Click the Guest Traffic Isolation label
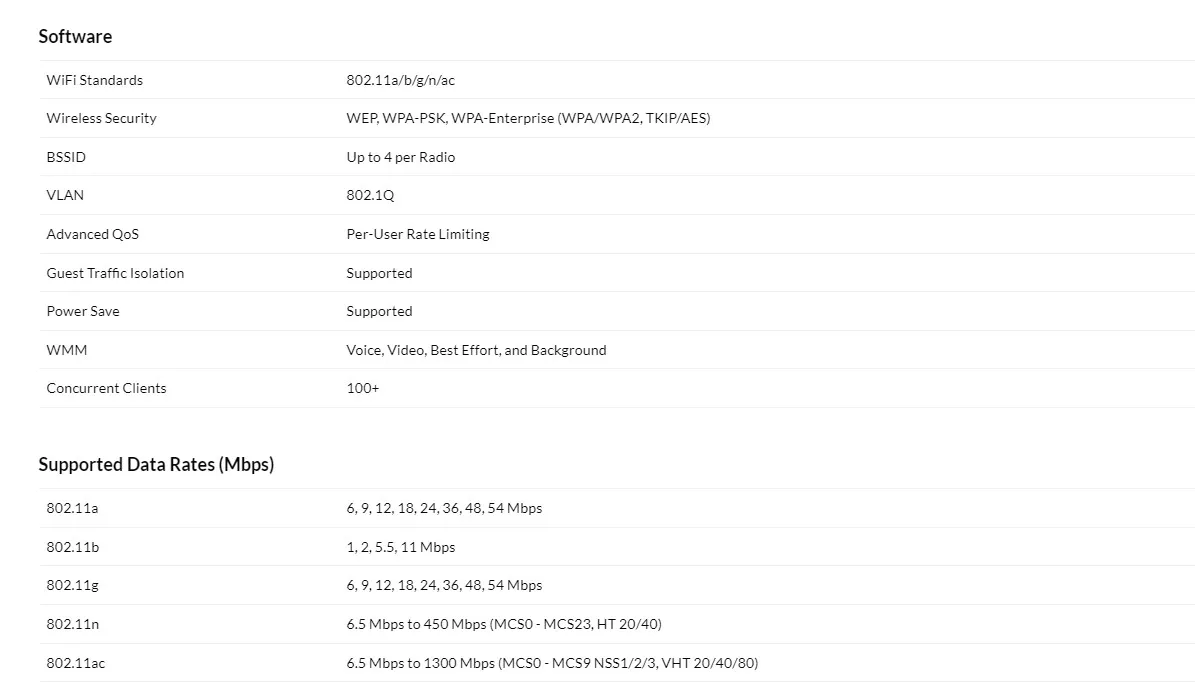Viewport: 1195px width, 695px height. [x=115, y=273]
